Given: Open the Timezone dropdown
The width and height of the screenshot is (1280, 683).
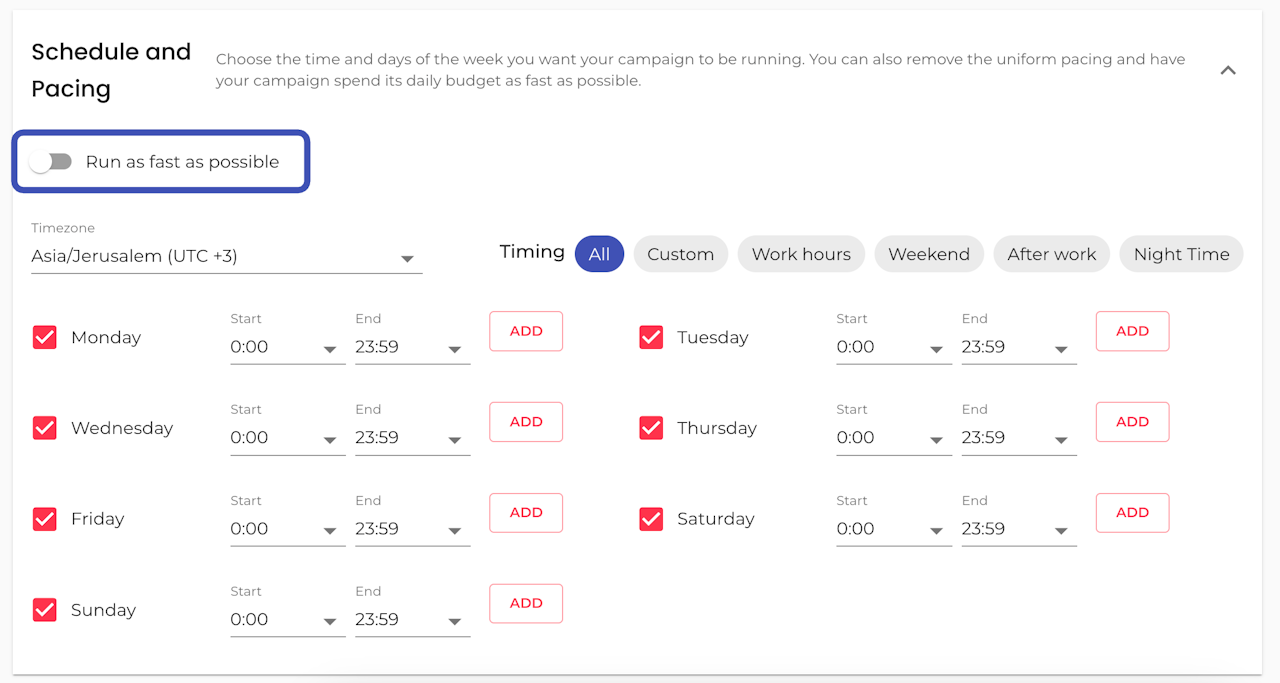Looking at the screenshot, I should point(226,257).
